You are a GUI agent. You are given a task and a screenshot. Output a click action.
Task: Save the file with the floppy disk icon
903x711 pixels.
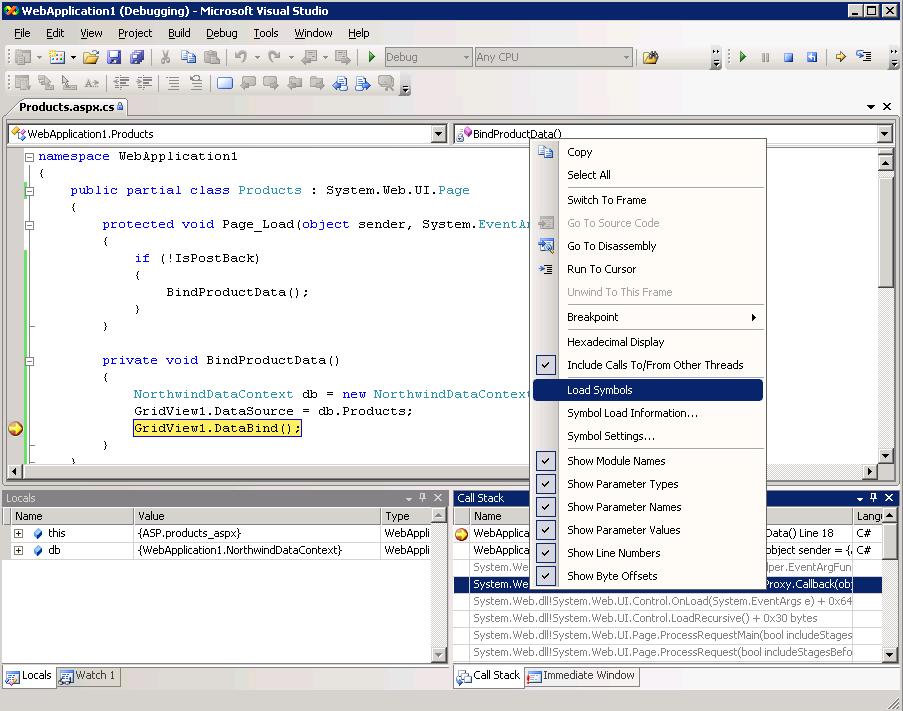pyautogui.click(x=114, y=57)
